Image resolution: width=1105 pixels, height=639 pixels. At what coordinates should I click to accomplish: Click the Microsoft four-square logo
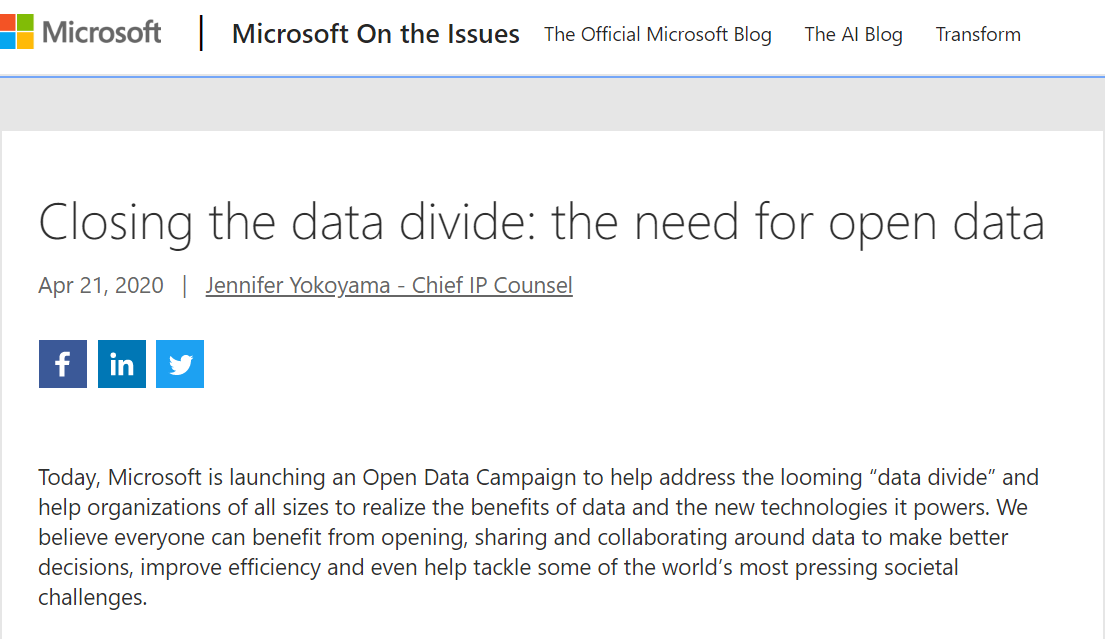pyautogui.click(x=16, y=32)
